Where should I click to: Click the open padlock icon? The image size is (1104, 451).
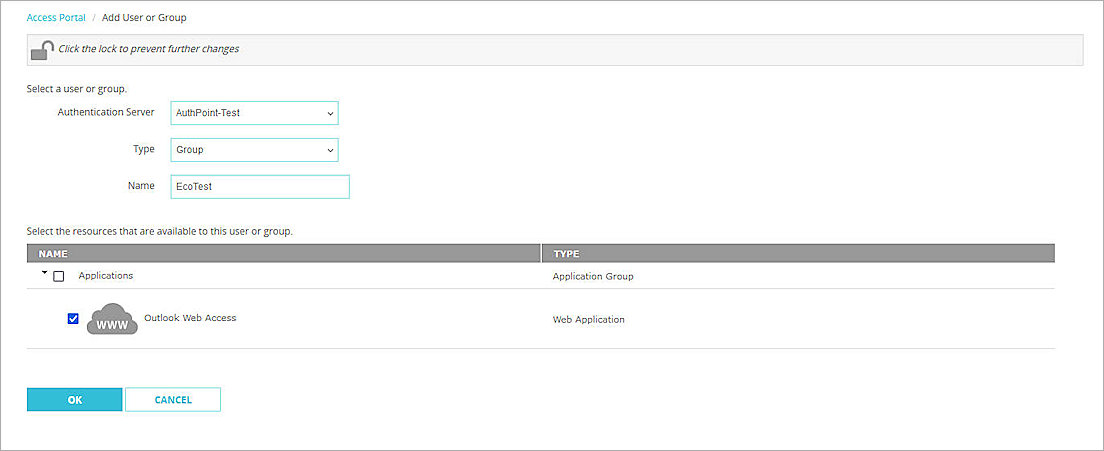click(42, 50)
